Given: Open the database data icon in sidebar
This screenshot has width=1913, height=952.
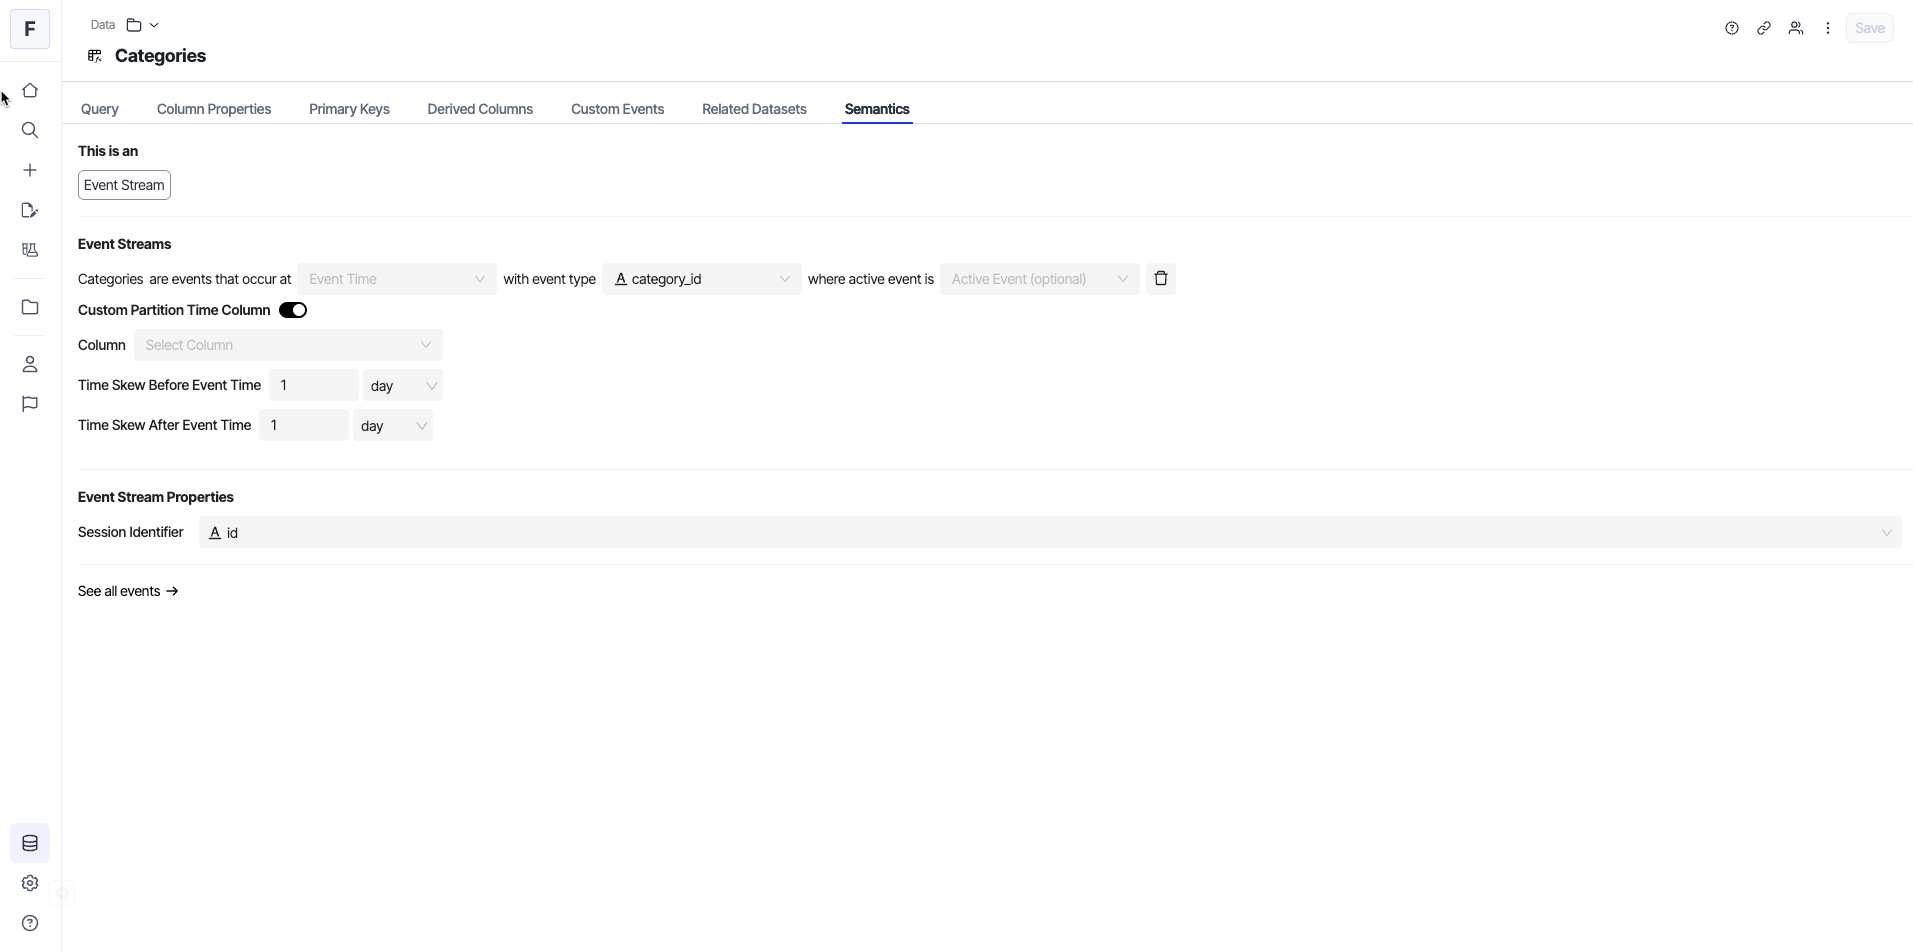Looking at the screenshot, I should point(30,844).
